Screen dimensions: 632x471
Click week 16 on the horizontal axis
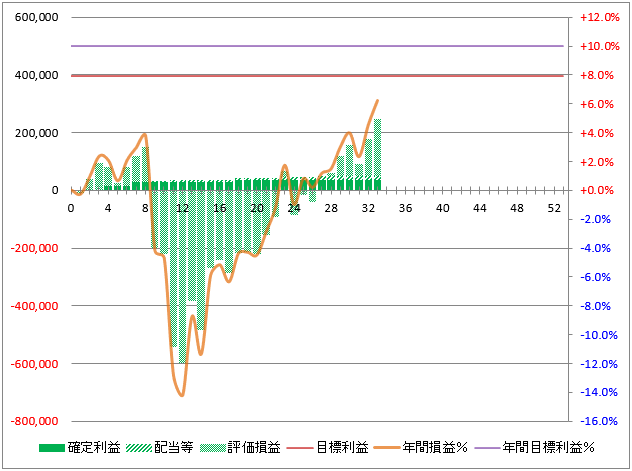(220, 208)
